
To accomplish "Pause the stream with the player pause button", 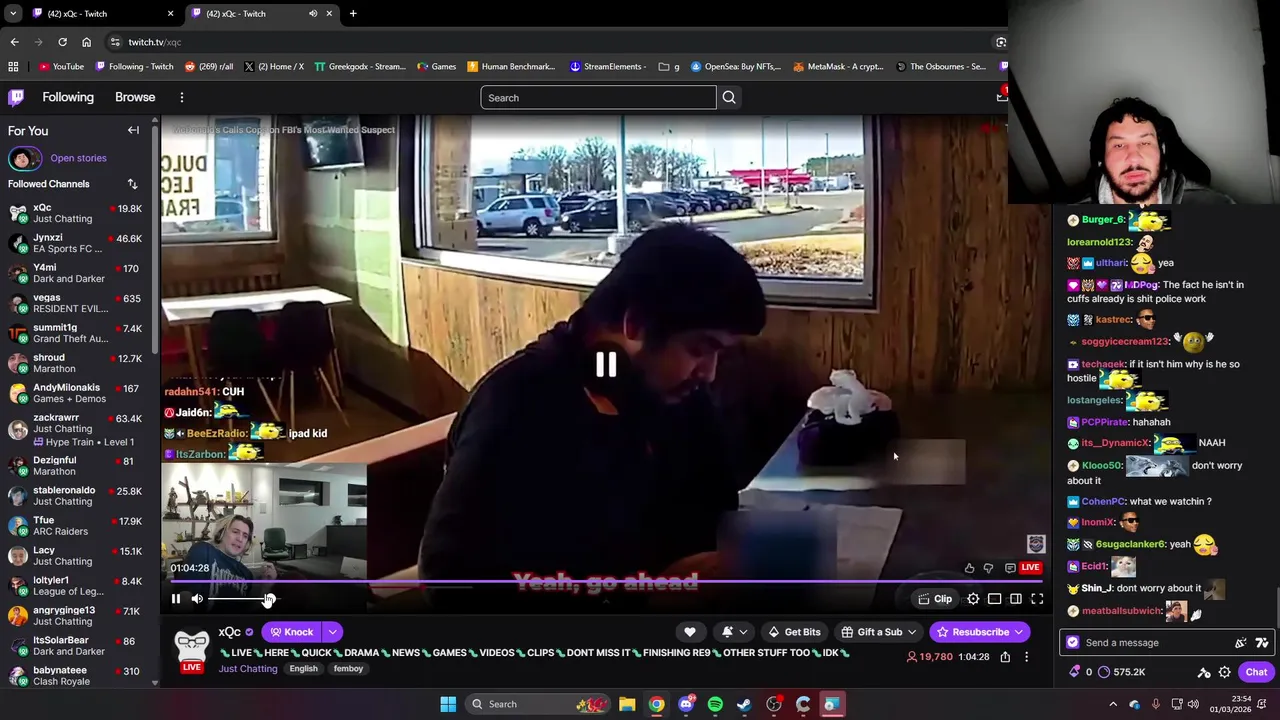I will (x=176, y=599).
